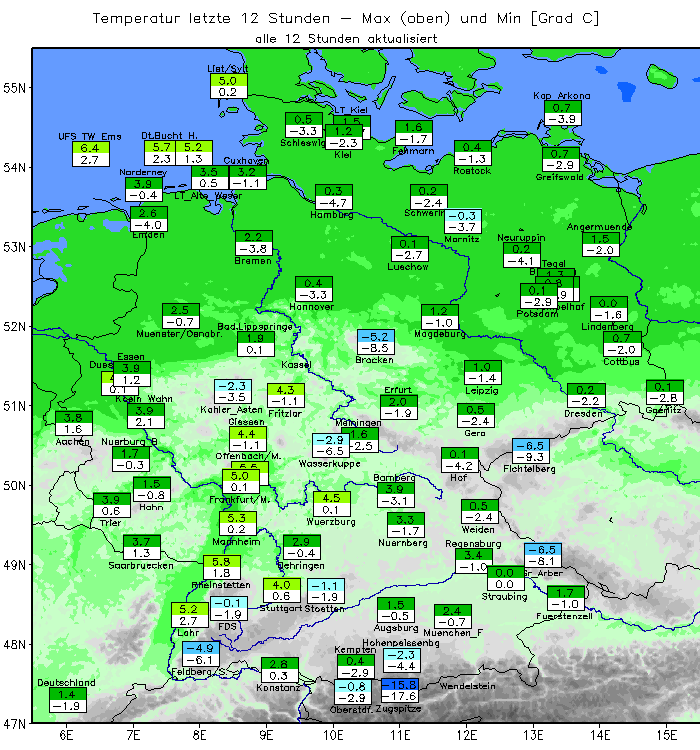Screen dimensions: 700x750
Task: Click the Weiden station label
Action: pyautogui.click(x=478, y=530)
